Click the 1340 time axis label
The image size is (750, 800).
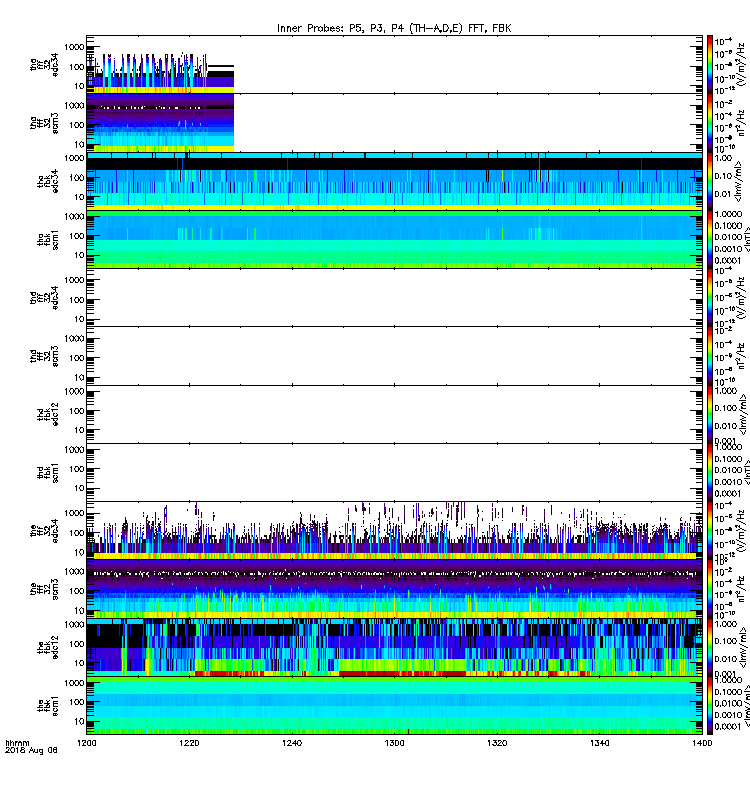pyautogui.click(x=599, y=743)
